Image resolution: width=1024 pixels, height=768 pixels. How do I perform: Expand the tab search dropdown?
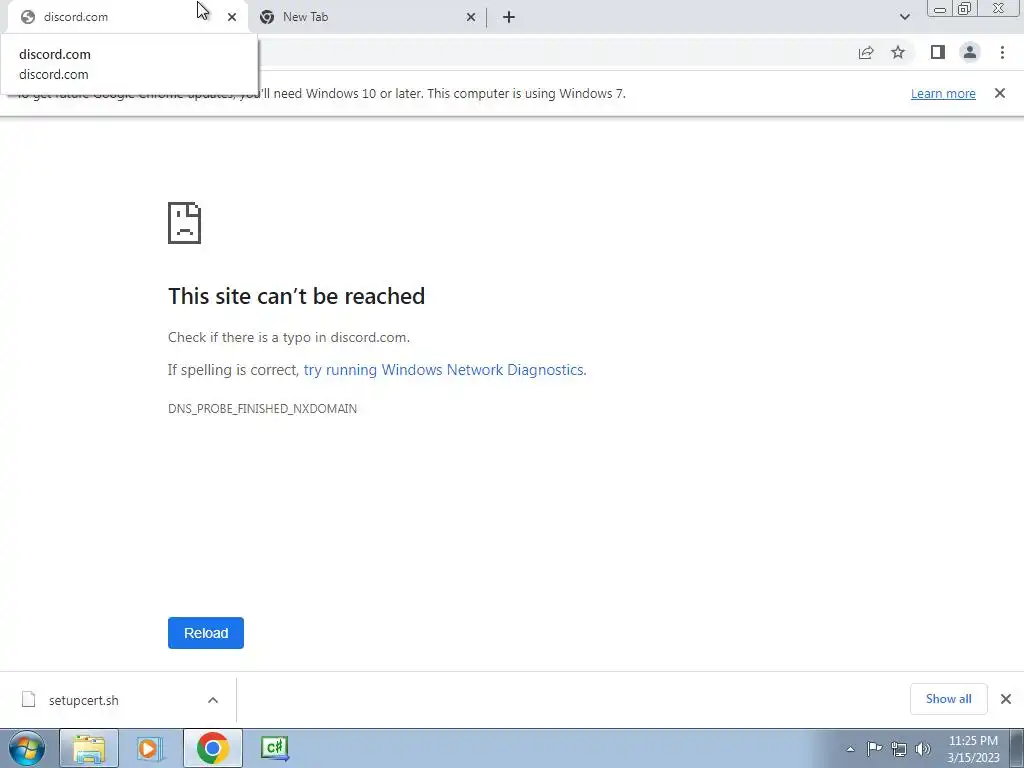click(904, 17)
